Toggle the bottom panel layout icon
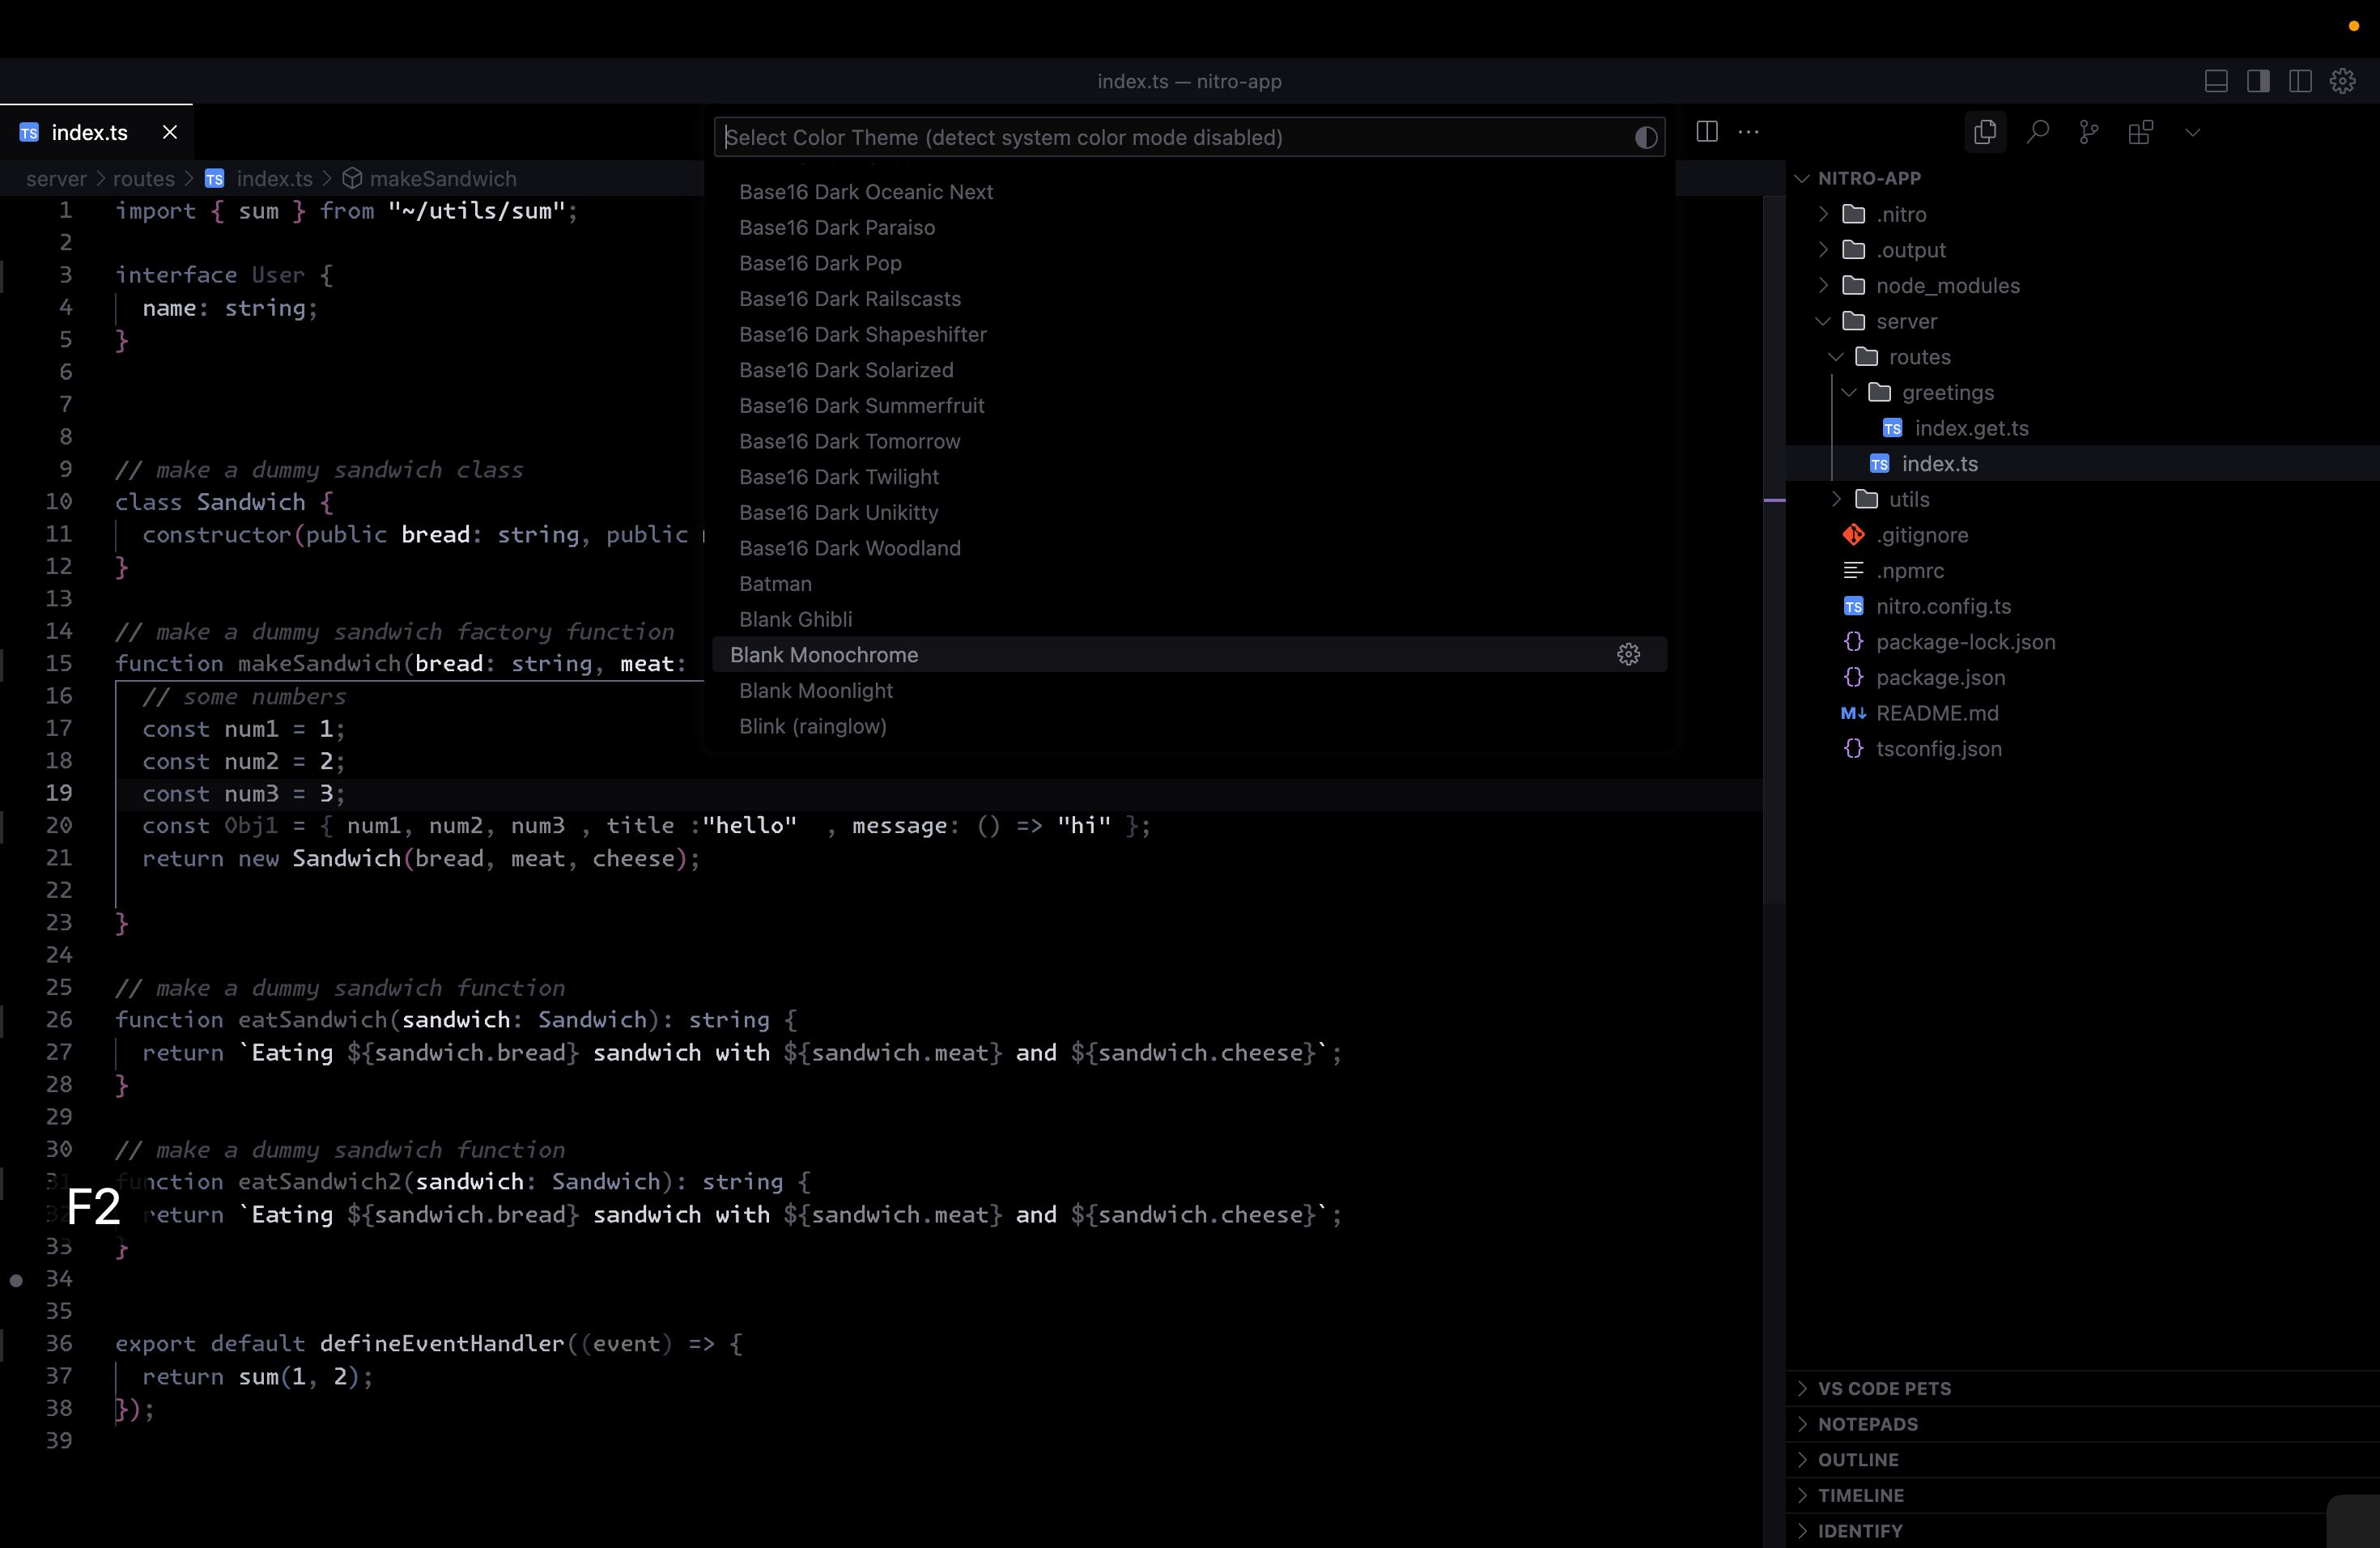 coord(2216,81)
